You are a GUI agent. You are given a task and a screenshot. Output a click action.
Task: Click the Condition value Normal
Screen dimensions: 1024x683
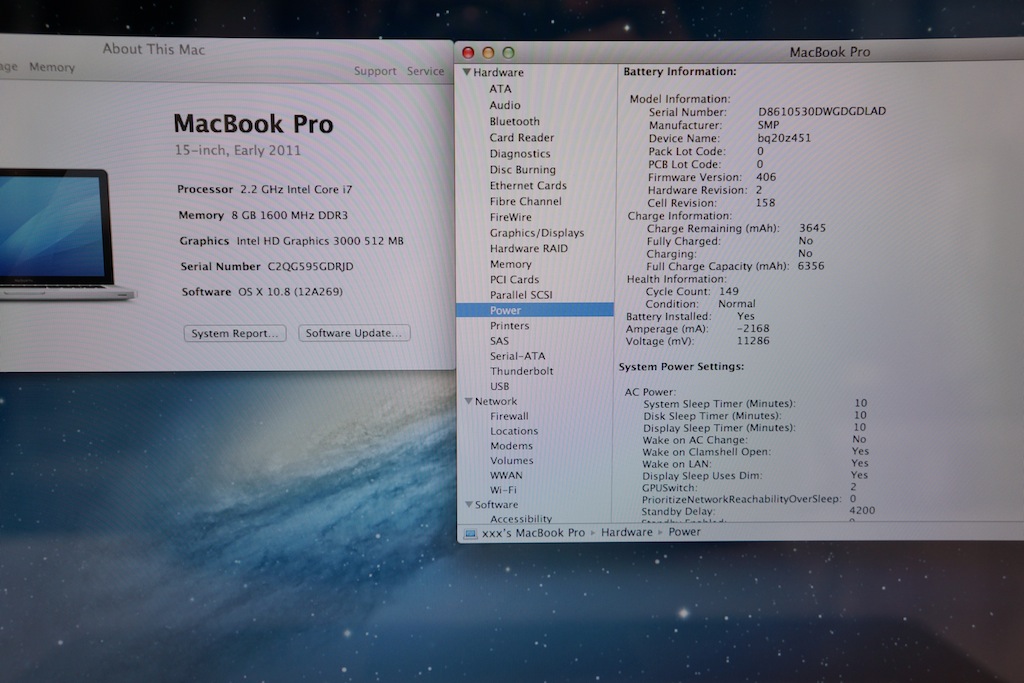pyautogui.click(x=737, y=304)
